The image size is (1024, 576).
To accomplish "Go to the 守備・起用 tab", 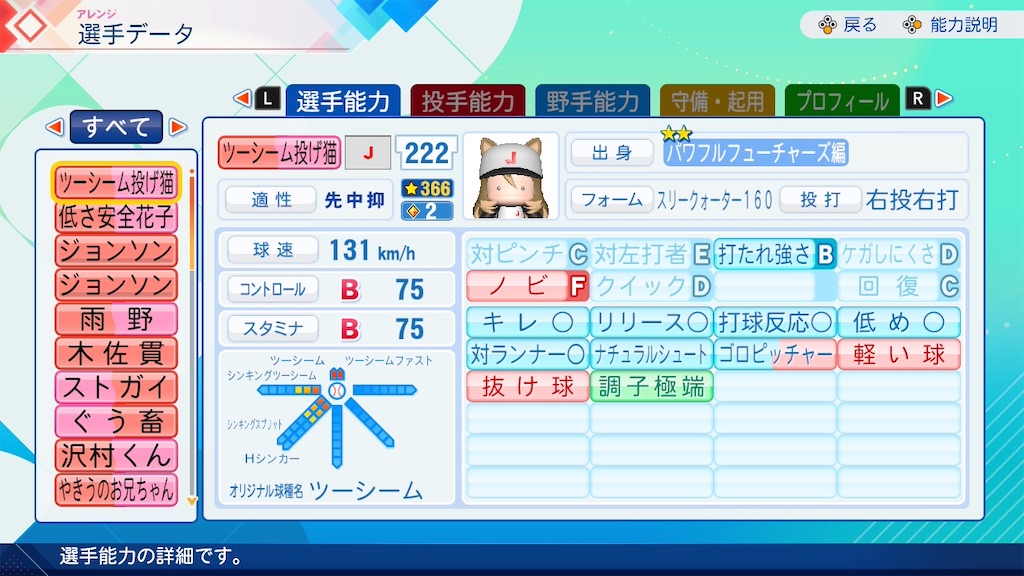I will pos(717,101).
